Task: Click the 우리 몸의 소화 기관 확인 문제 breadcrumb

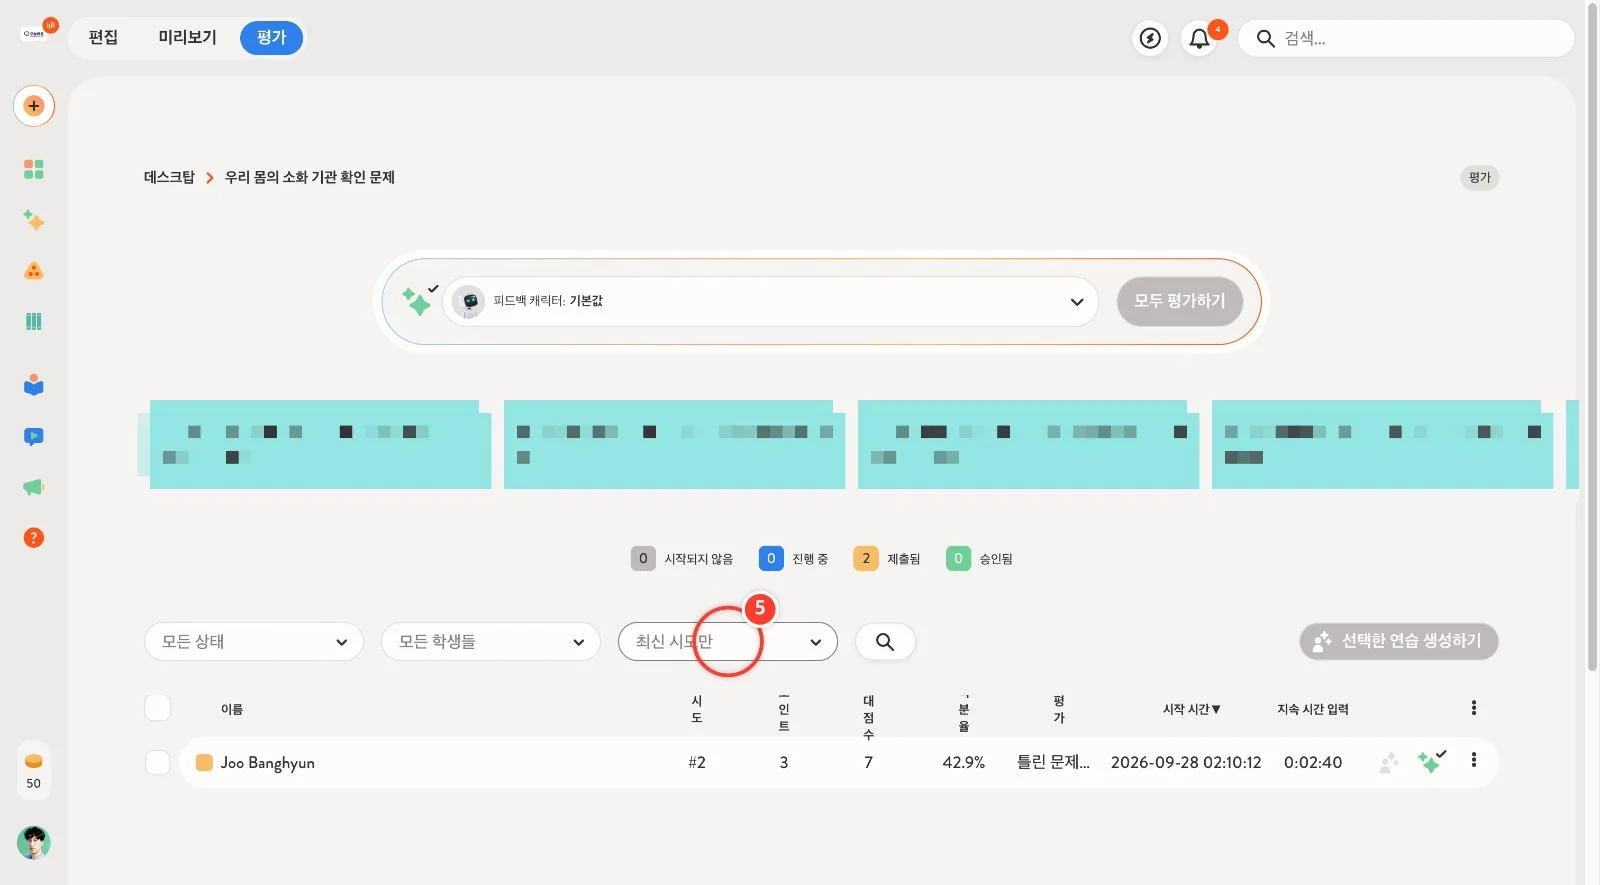Action: pyautogui.click(x=310, y=177)
